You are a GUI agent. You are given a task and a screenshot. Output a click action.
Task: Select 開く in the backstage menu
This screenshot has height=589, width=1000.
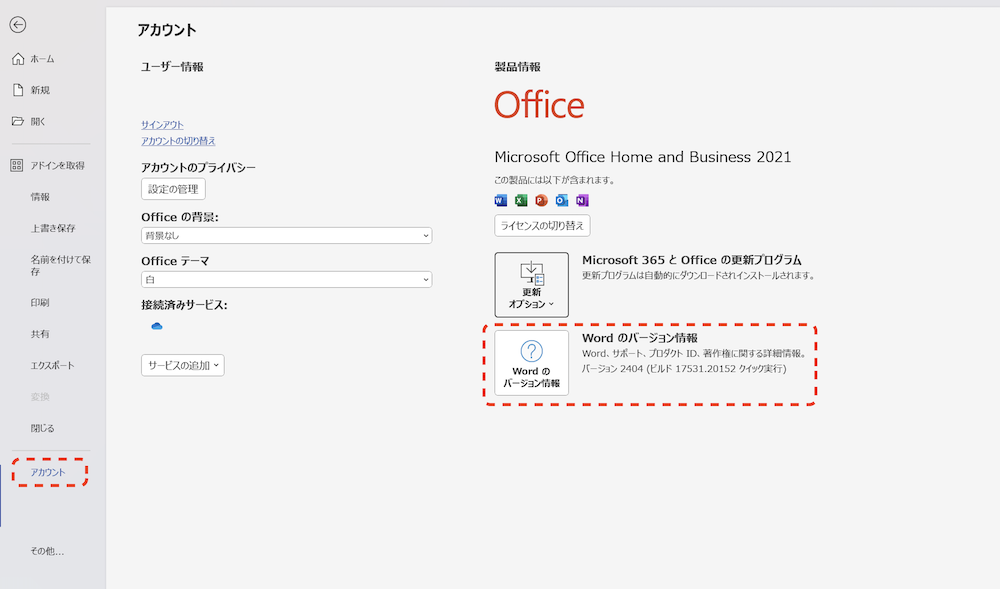[x=38, y=121]
